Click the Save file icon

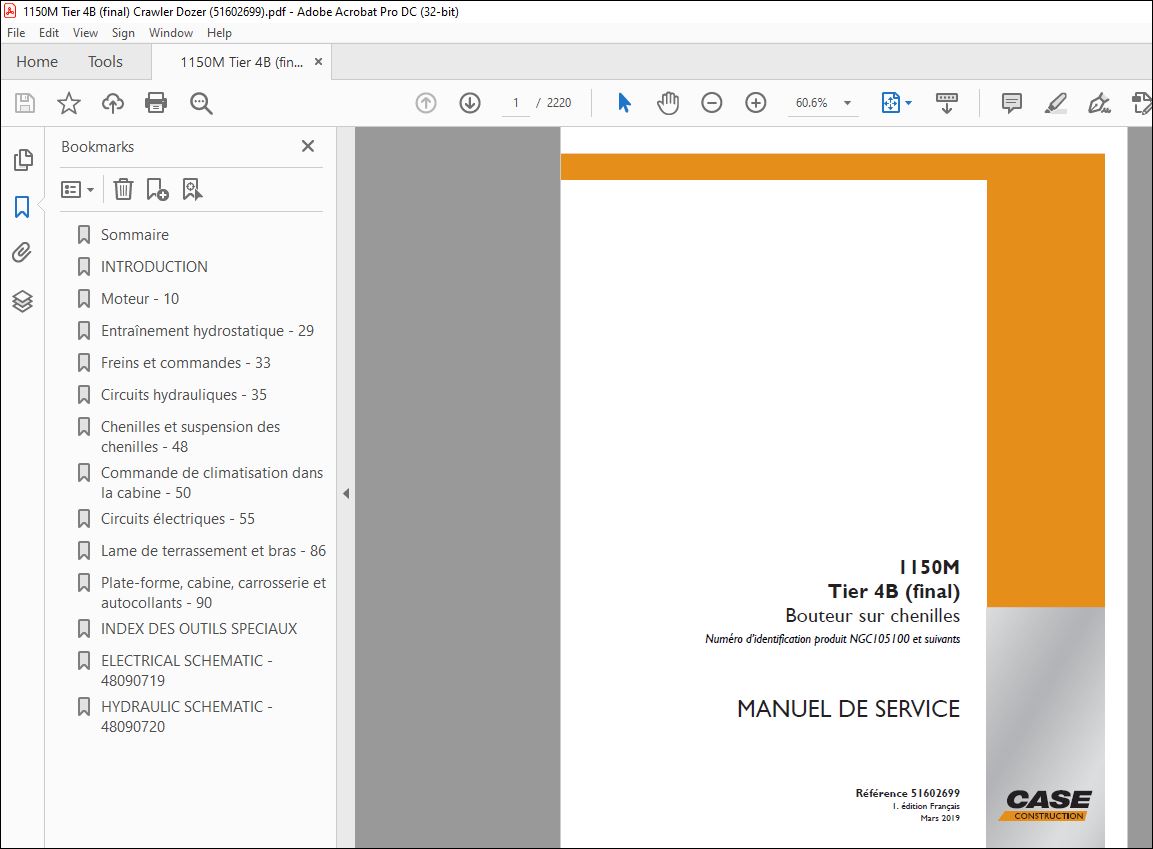click(x=25, y=103)
